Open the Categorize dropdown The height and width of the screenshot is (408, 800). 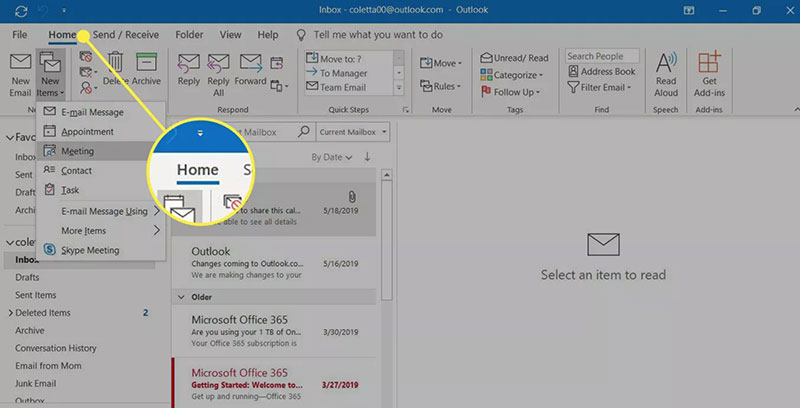pos(512,75)
